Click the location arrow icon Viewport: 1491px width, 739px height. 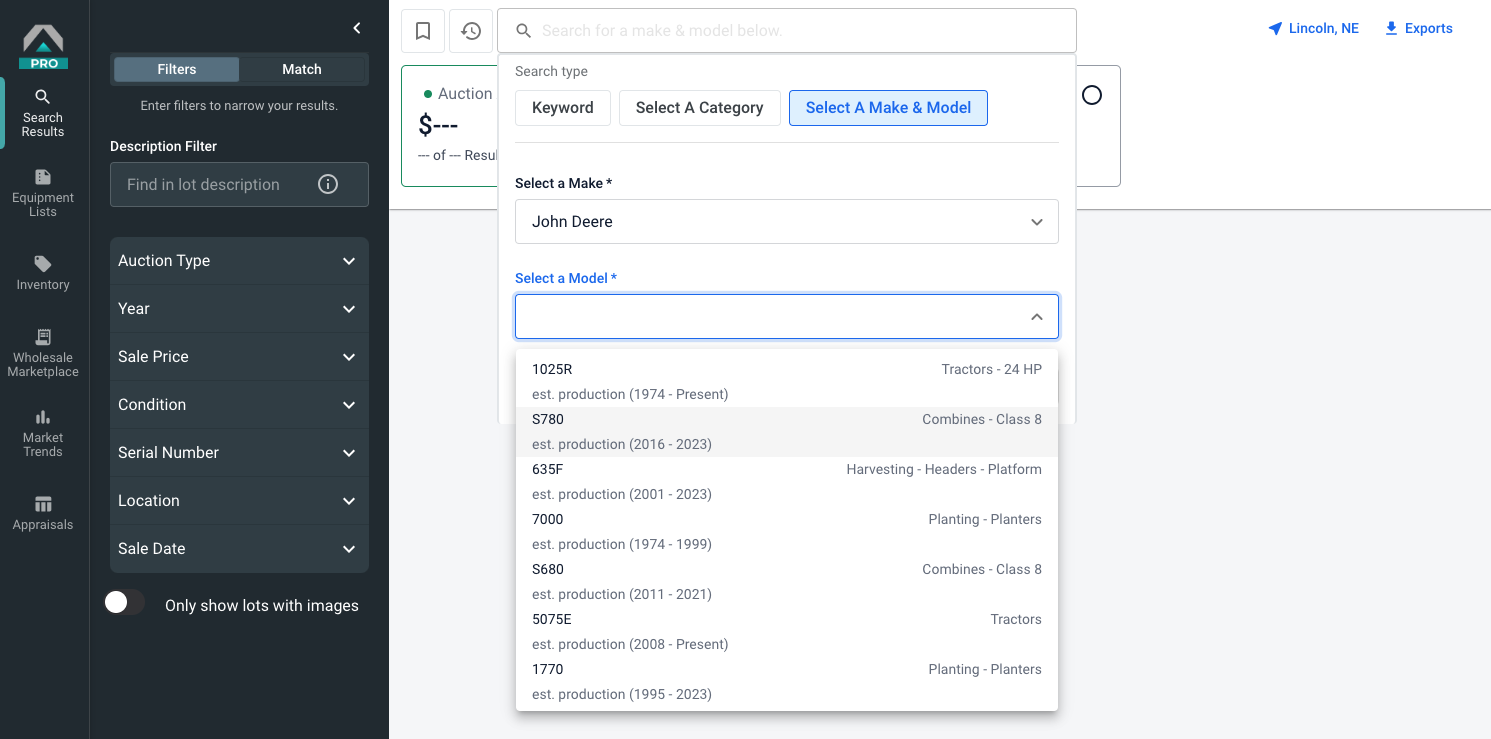click(x=1275, y=29)
